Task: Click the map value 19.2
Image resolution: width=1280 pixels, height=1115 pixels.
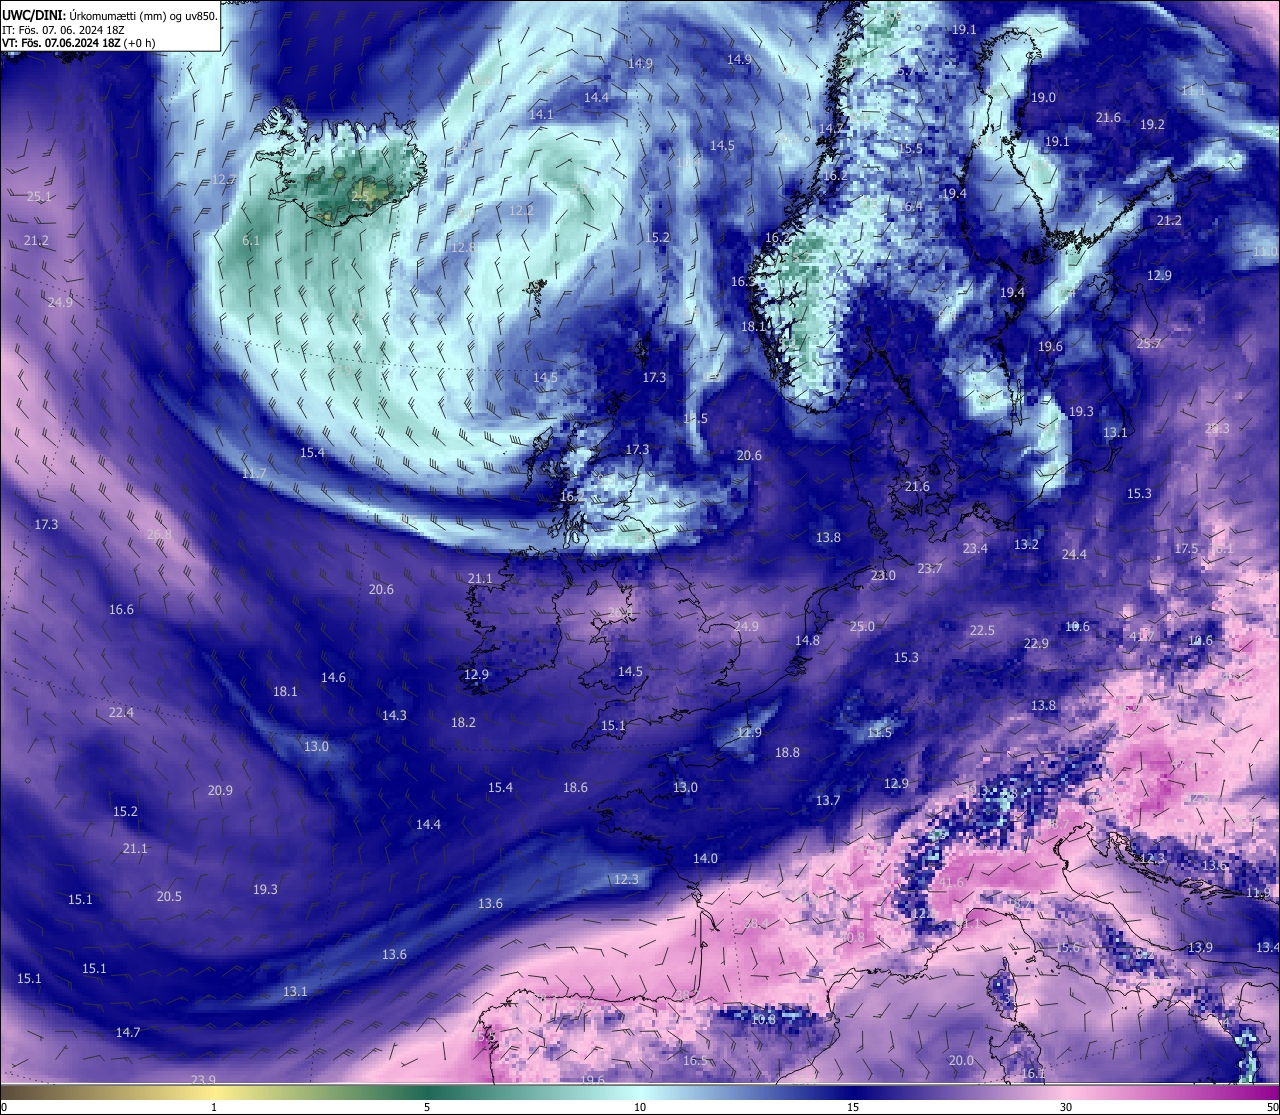Action: coord(1152,125)
